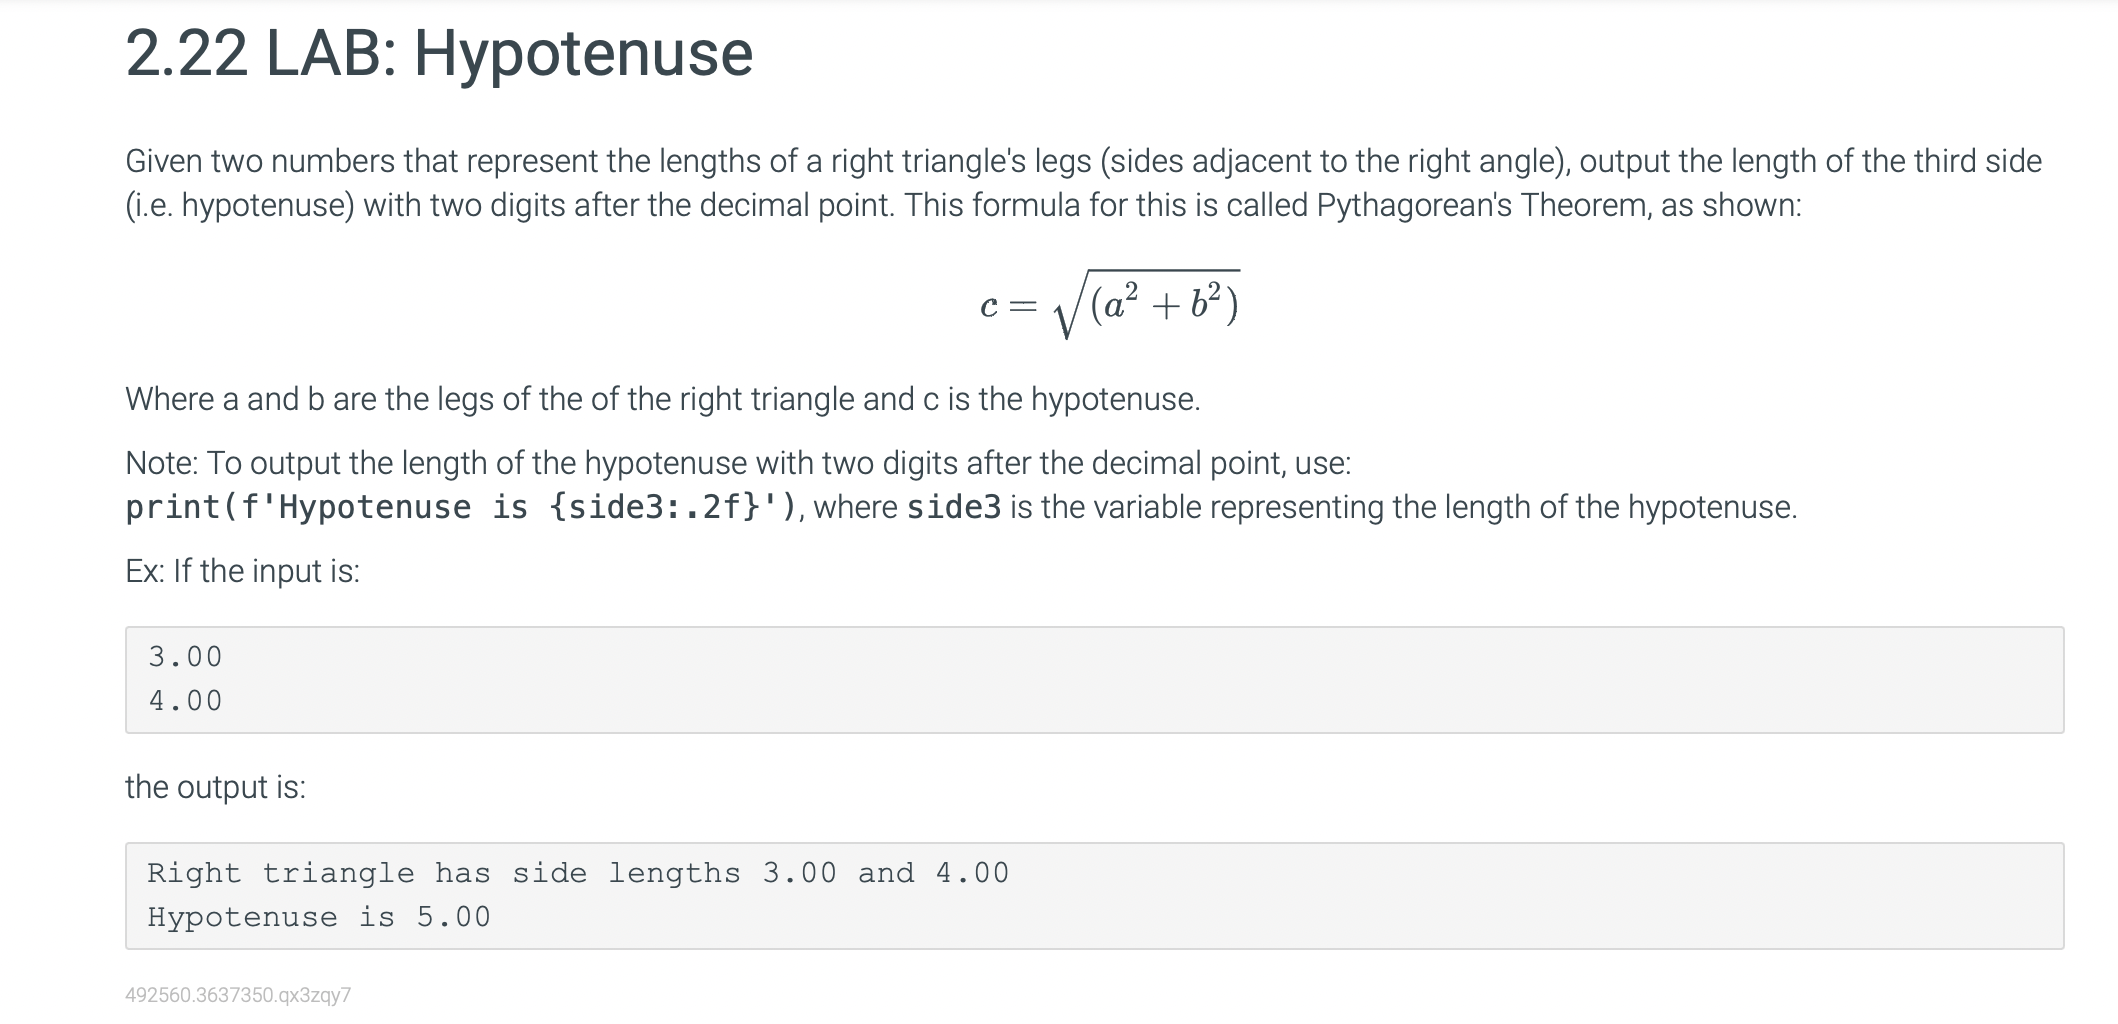The height and width of the screenshot is (1024, 2118).
Task: Click inside the example output box
Action: [x=1094, y=896]
